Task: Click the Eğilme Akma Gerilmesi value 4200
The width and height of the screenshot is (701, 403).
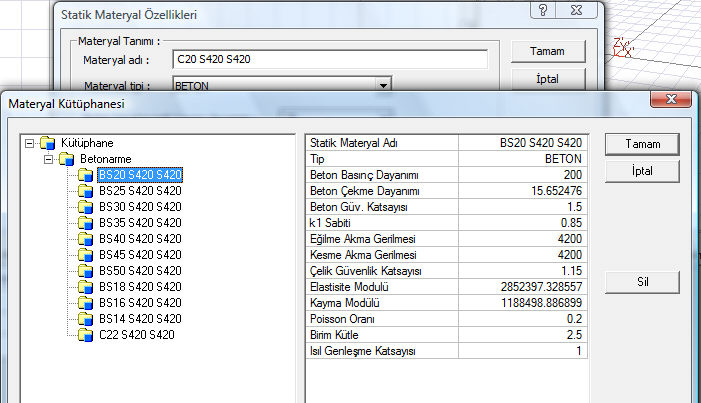Action: tap(570, 239)
